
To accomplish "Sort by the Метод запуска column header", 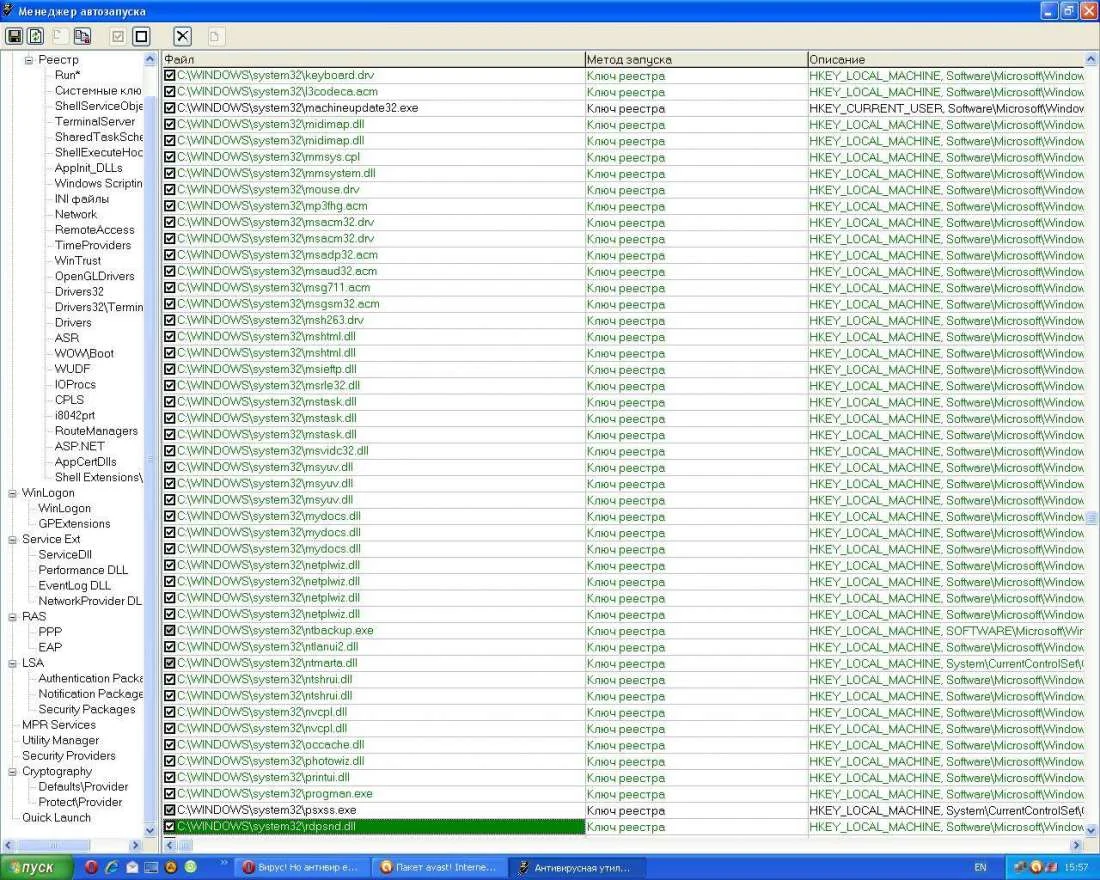I will tap(696, 60).
